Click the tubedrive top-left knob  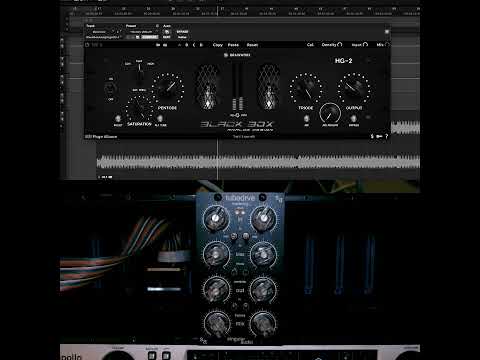pyautogui.click(x=216, y=218)
